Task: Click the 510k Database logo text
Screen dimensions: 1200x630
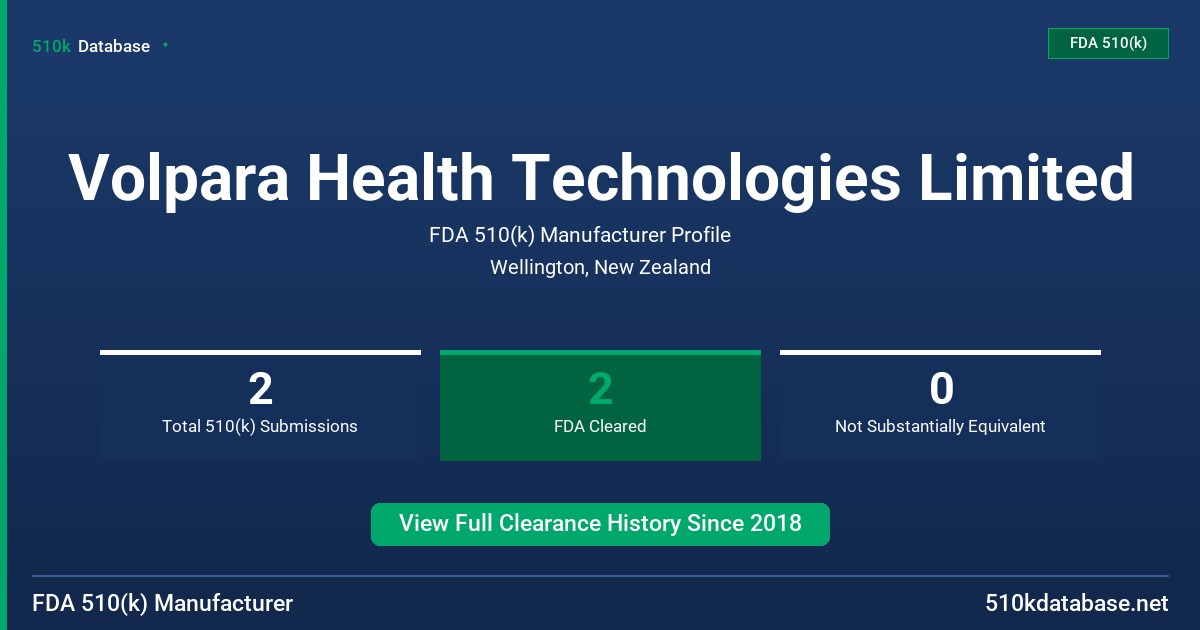Action: pos(91,46)
